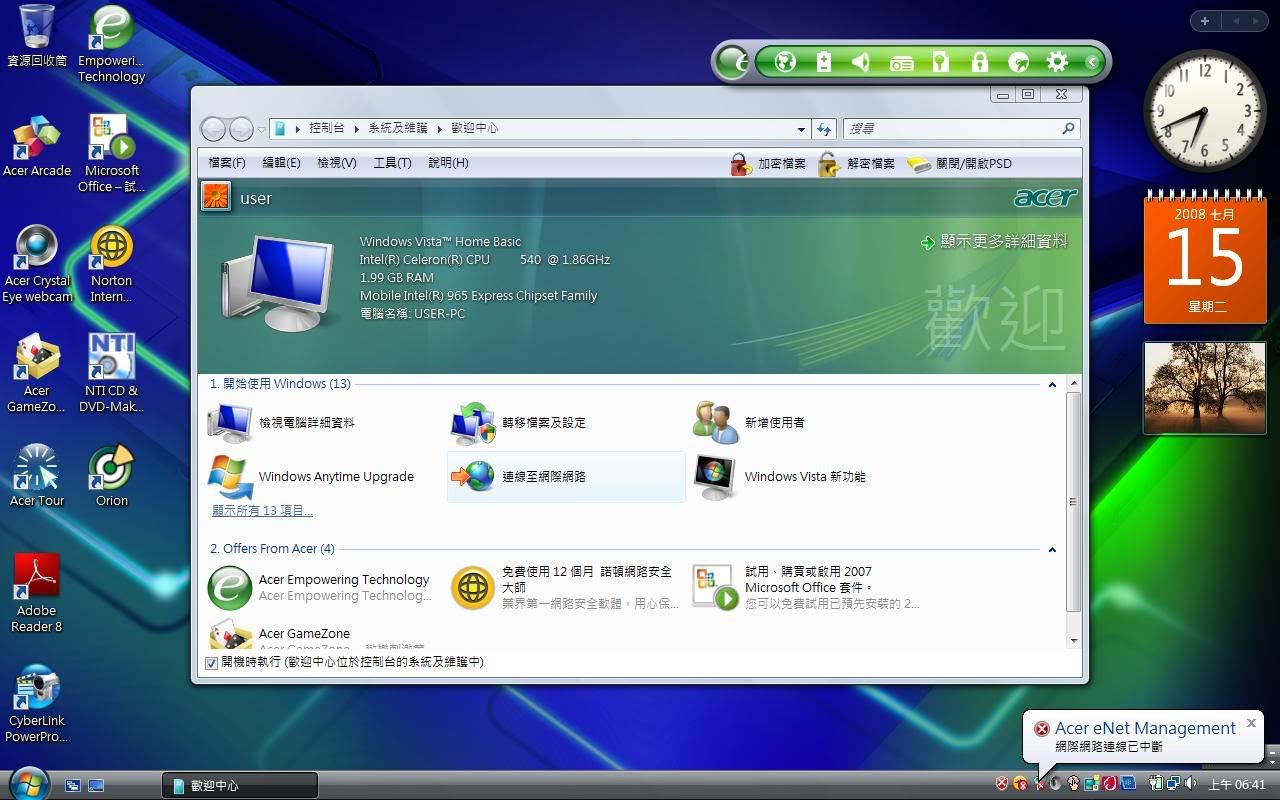The image size is (1280, 800).
Task: Launch Acer Arcade from the desktop
Action: pos(37,147)
